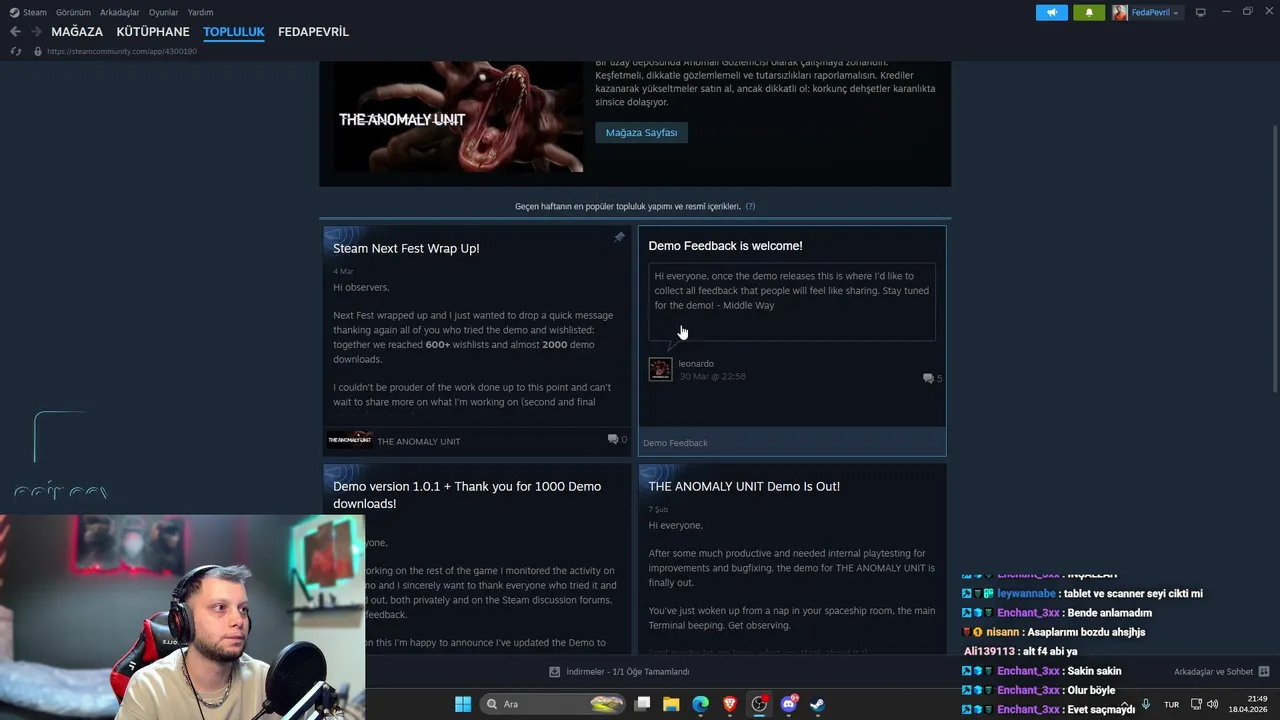1280x720 pixels.
Task: Open THE ANOMALY UNIT author logo
Action: 350,440
